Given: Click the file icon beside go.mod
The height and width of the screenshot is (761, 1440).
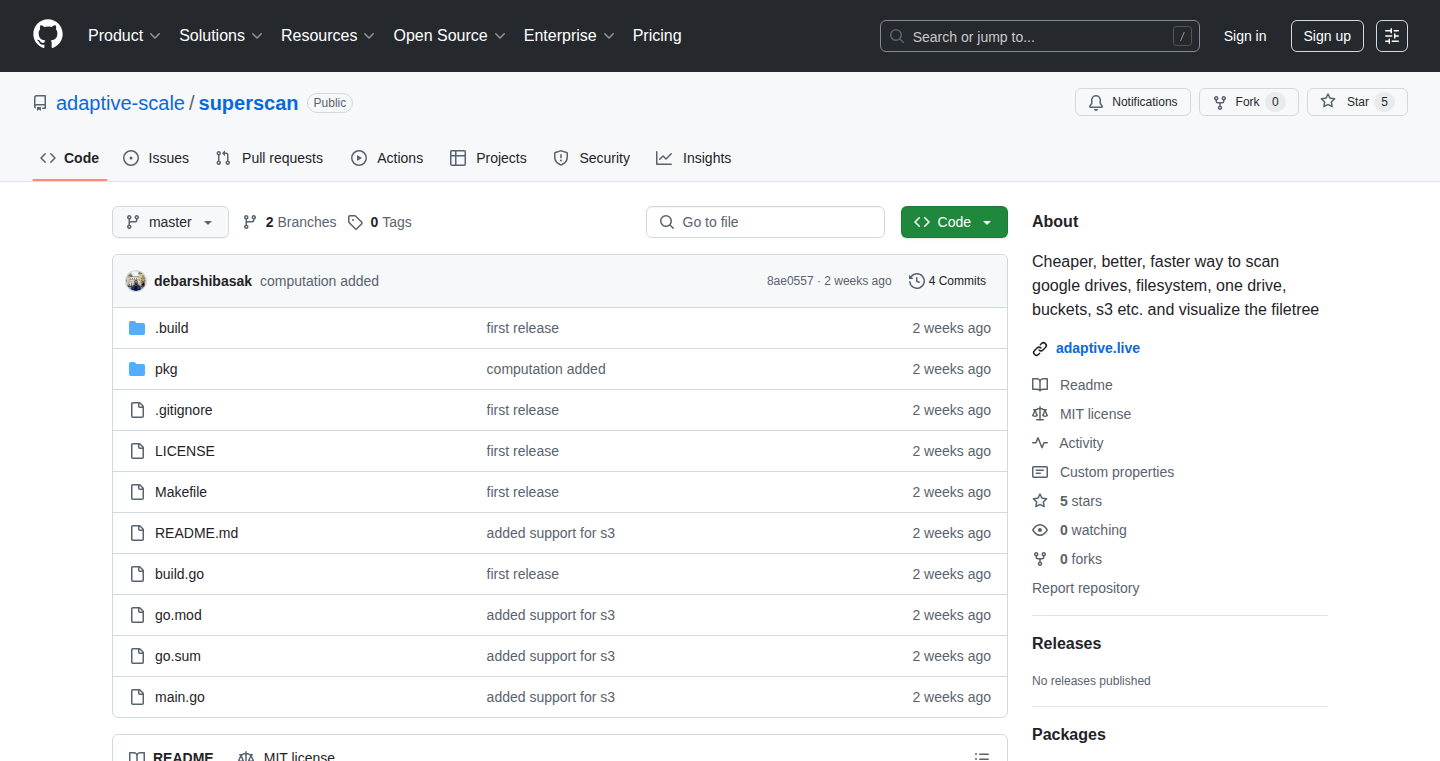Looking at the screenshot, I should tap(137, 615).
